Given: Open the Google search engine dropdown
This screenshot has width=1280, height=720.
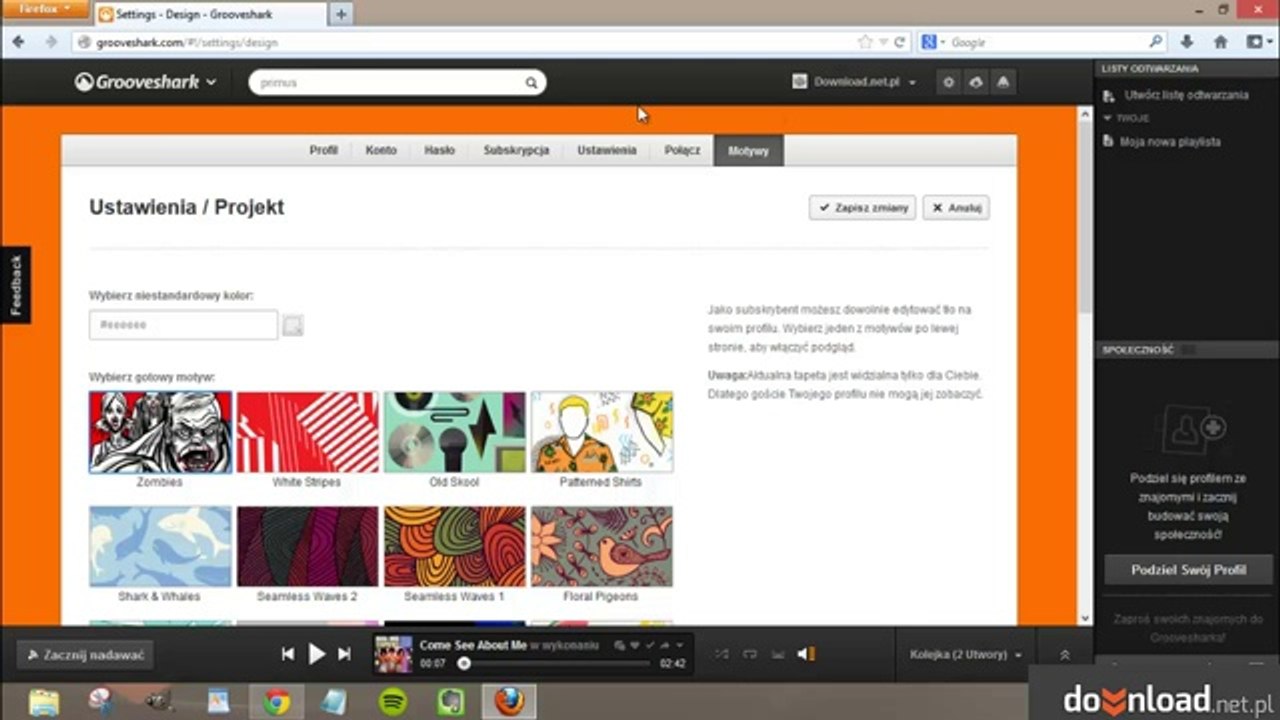Looking at the screenshot, I should [935, 42].
